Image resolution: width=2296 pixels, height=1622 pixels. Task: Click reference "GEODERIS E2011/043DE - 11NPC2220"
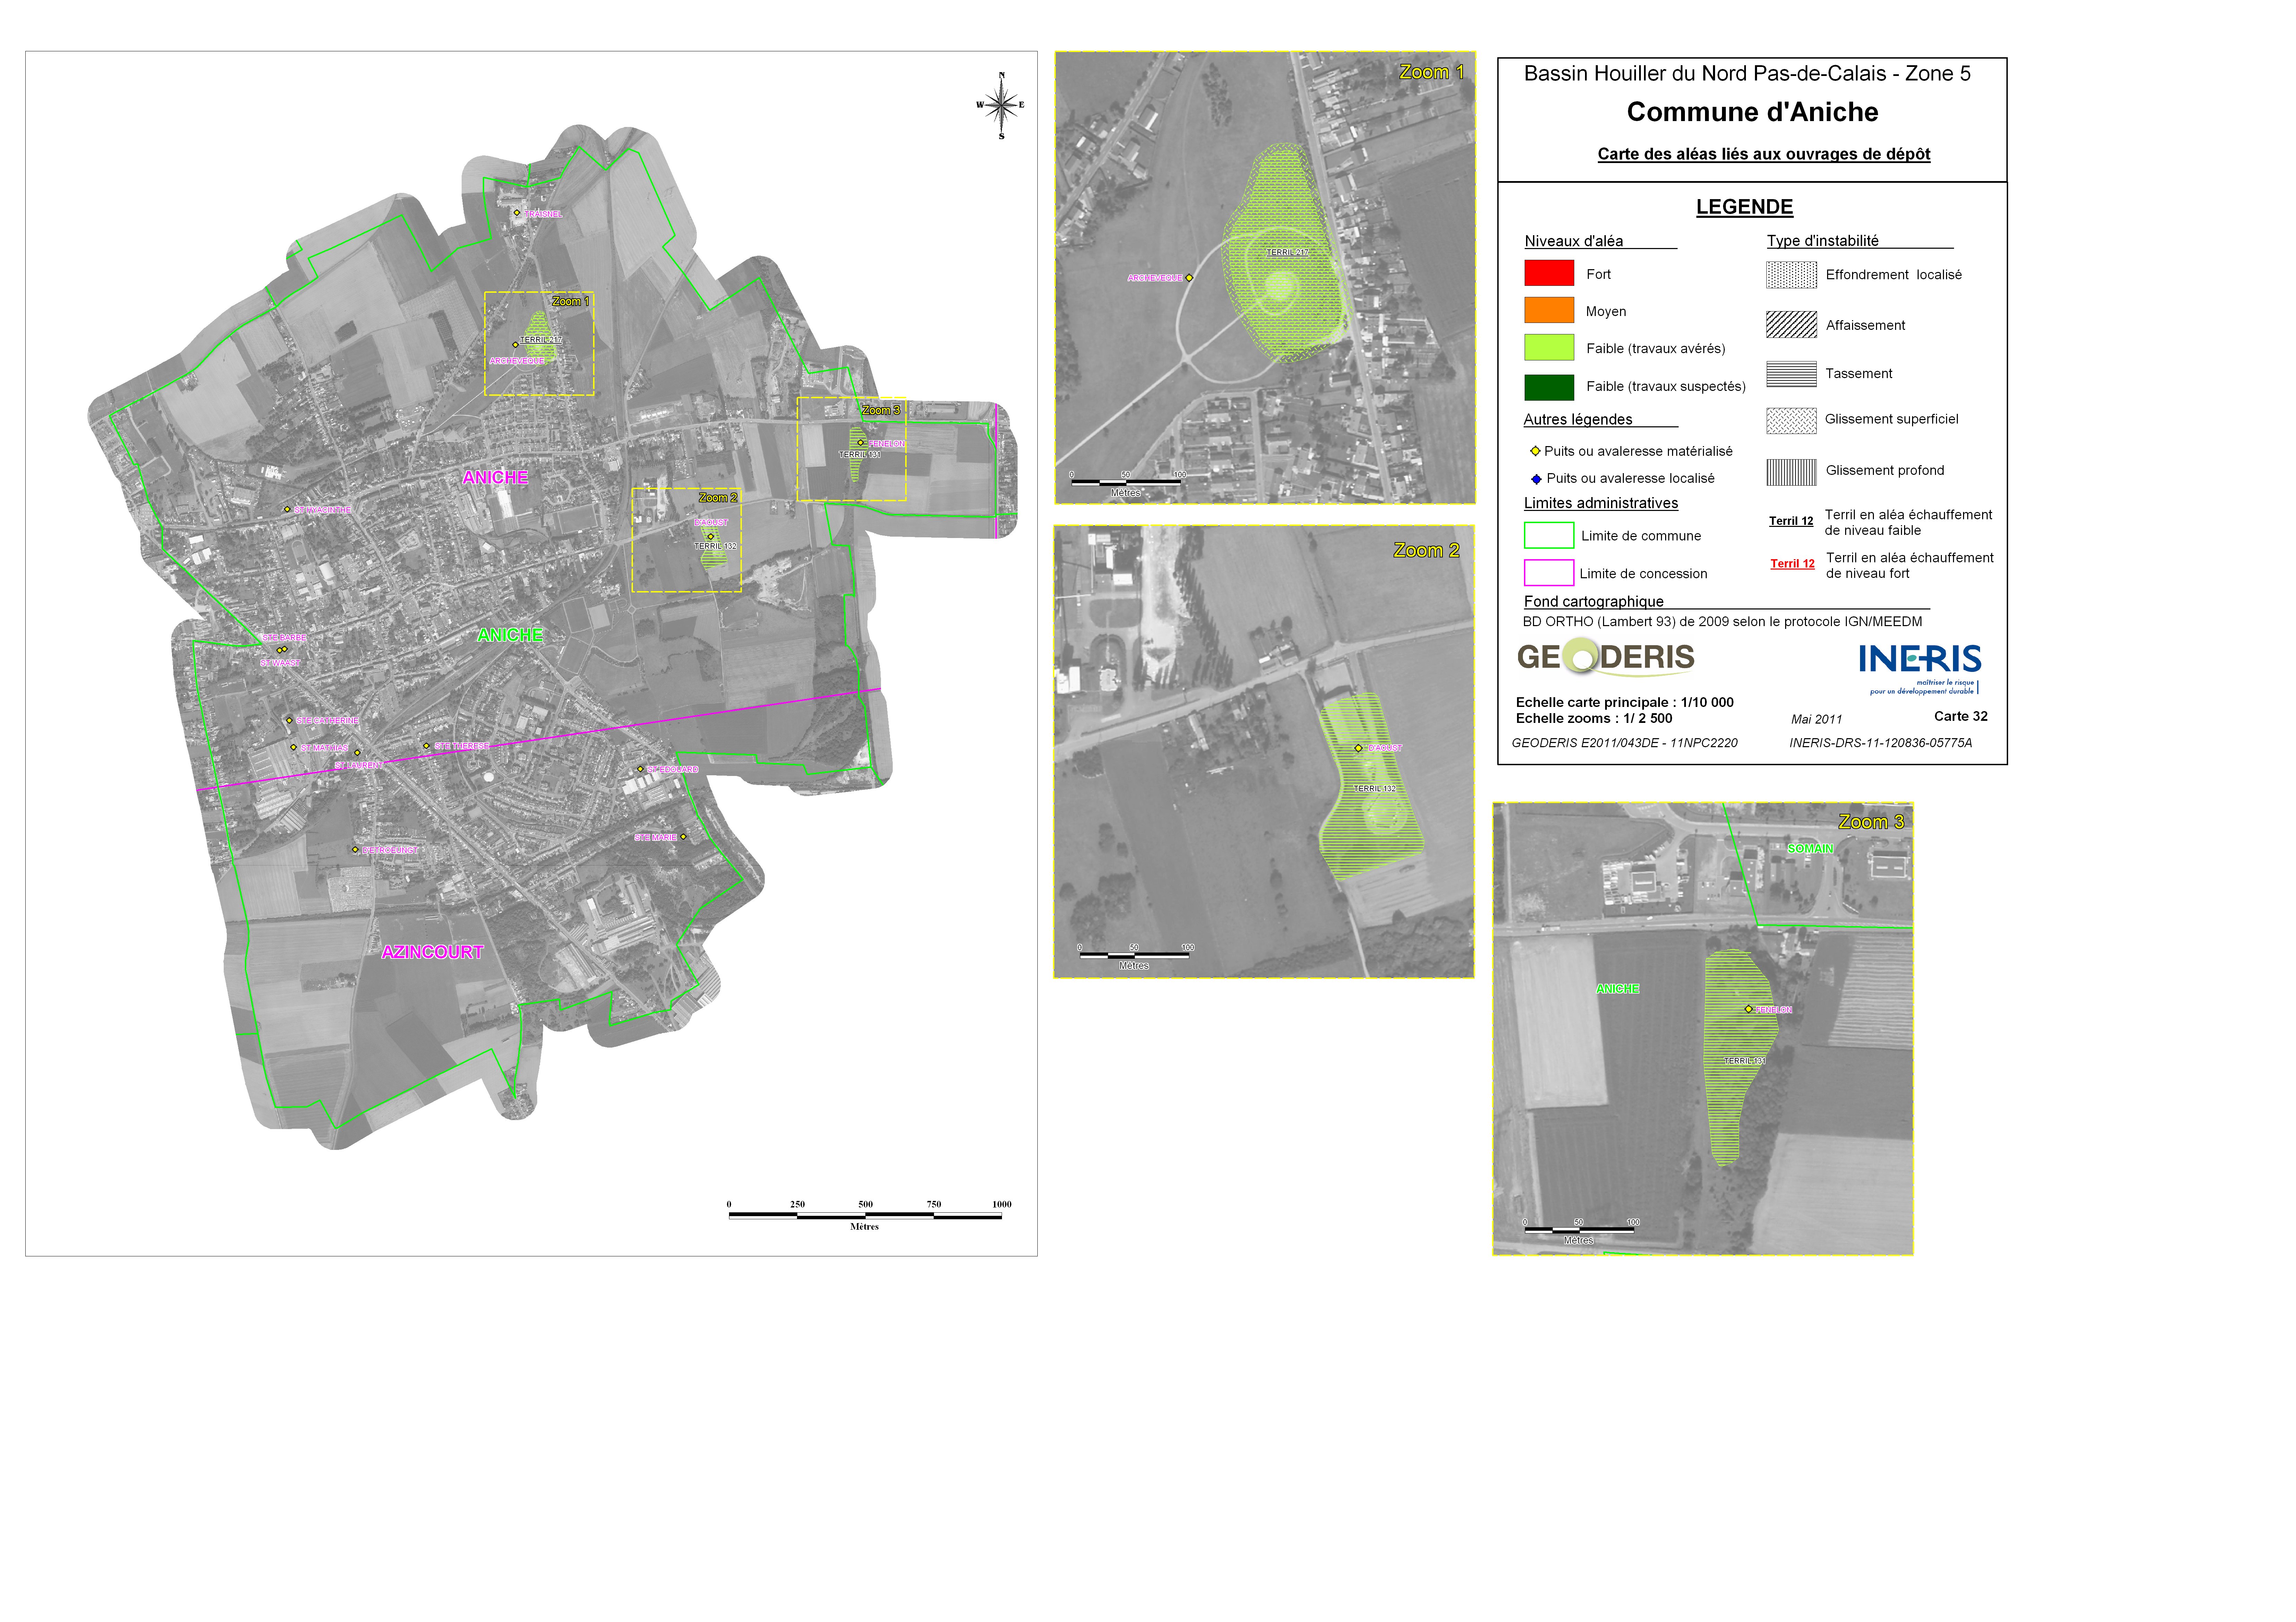point(1625,743)
